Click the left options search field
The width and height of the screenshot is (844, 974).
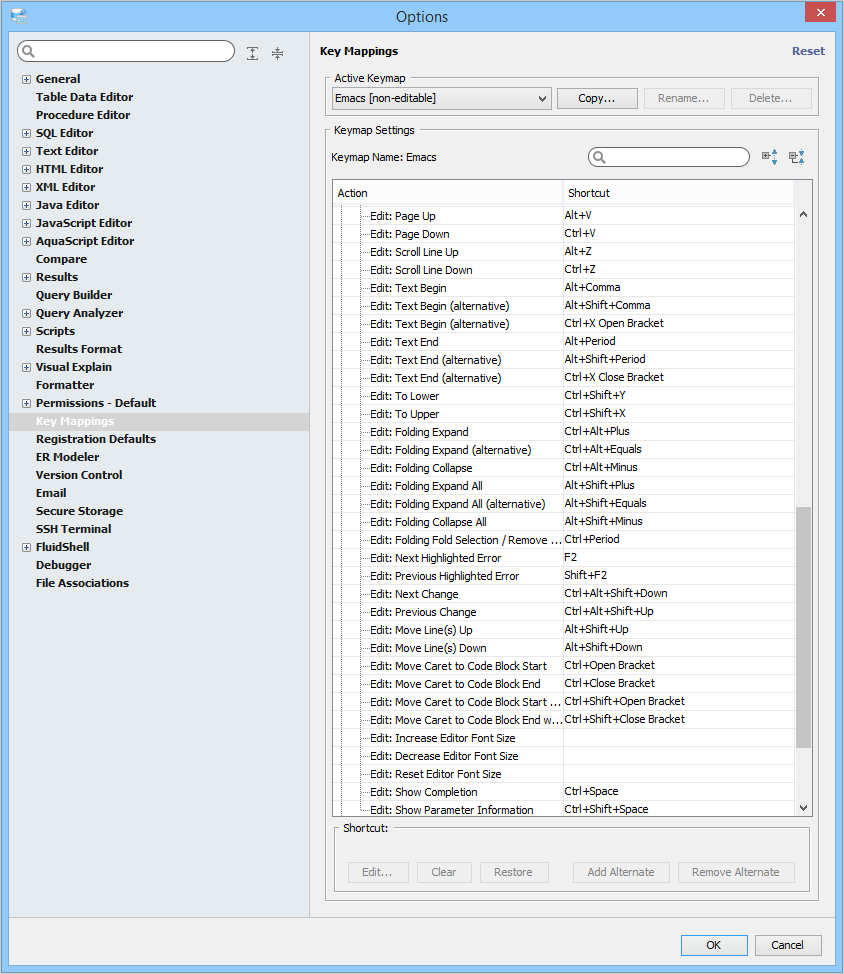[126, 51]
